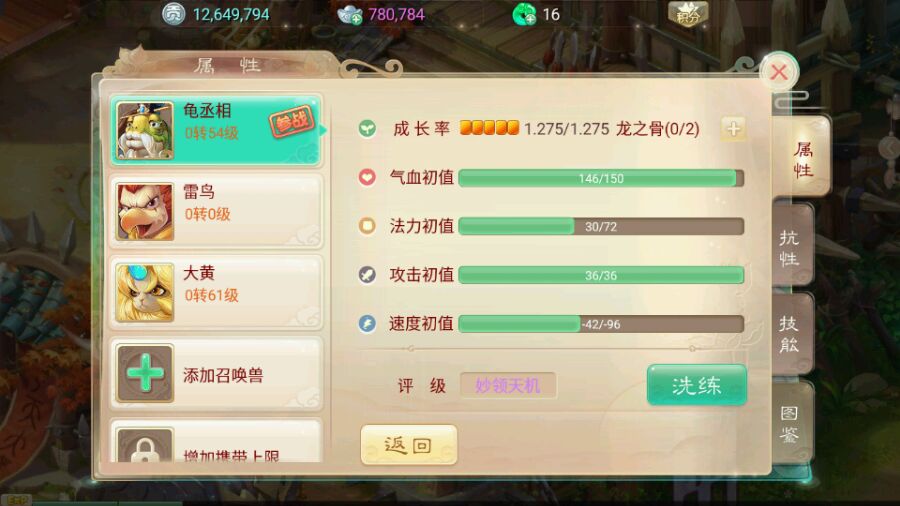
Task: Choose the 大黄 pet entry
Action: click(x=216, y=293)
